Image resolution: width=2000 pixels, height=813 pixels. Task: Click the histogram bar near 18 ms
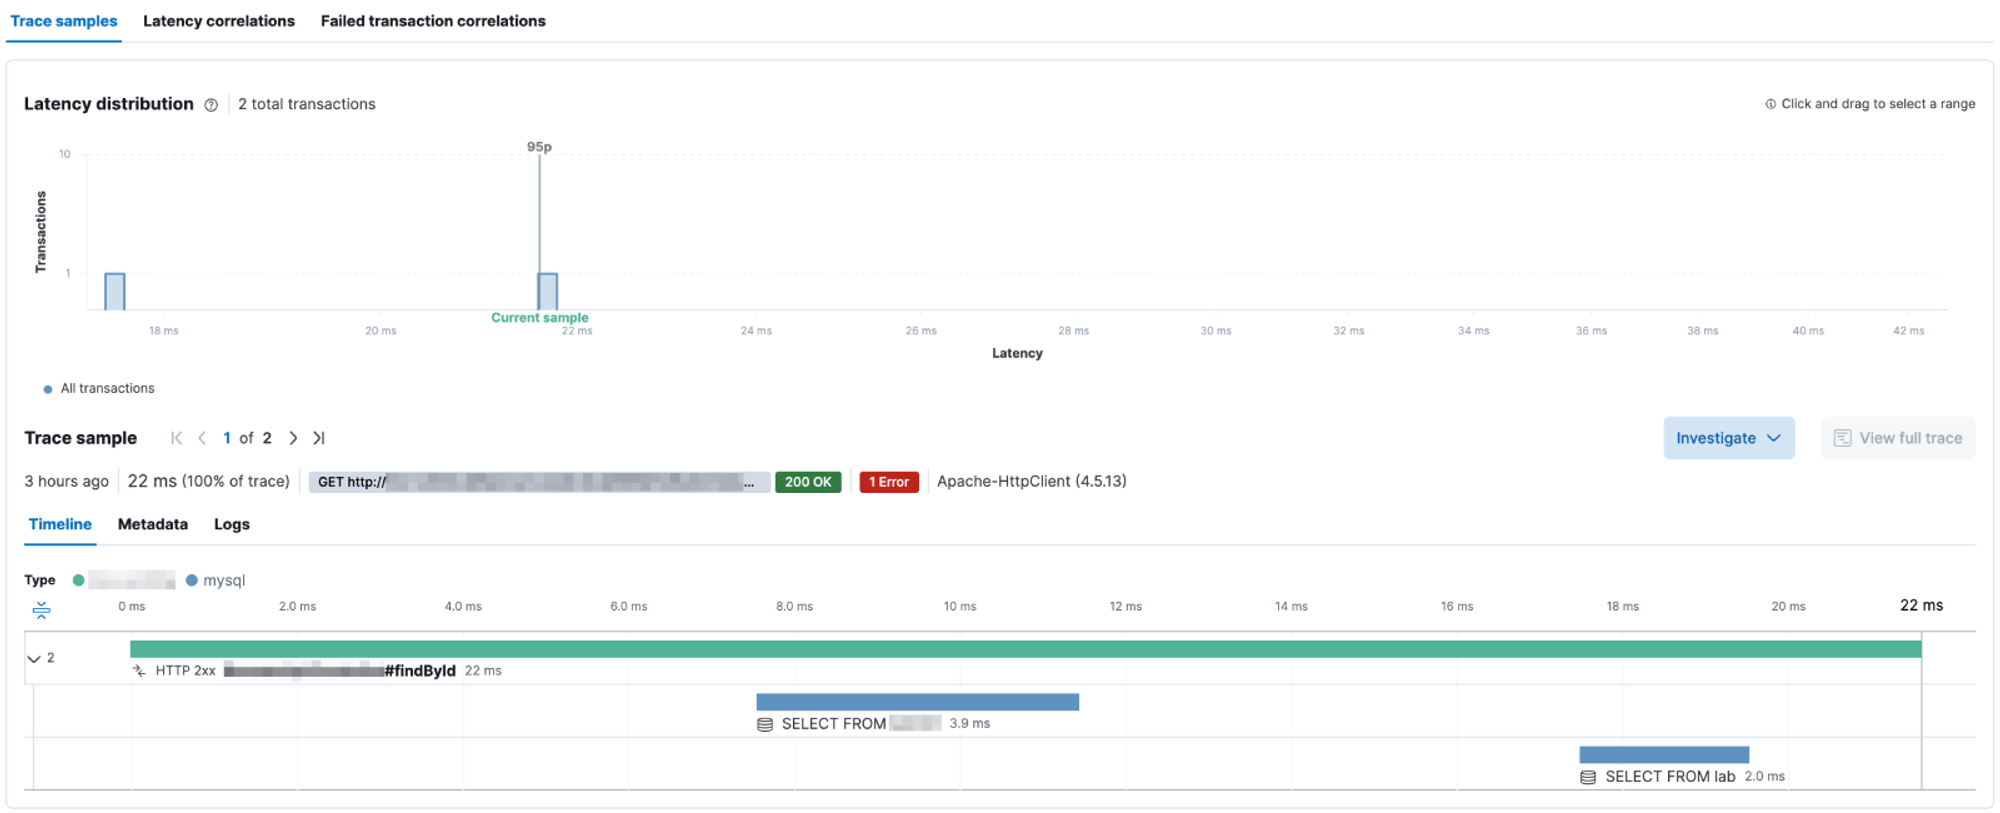pos(115,291)
